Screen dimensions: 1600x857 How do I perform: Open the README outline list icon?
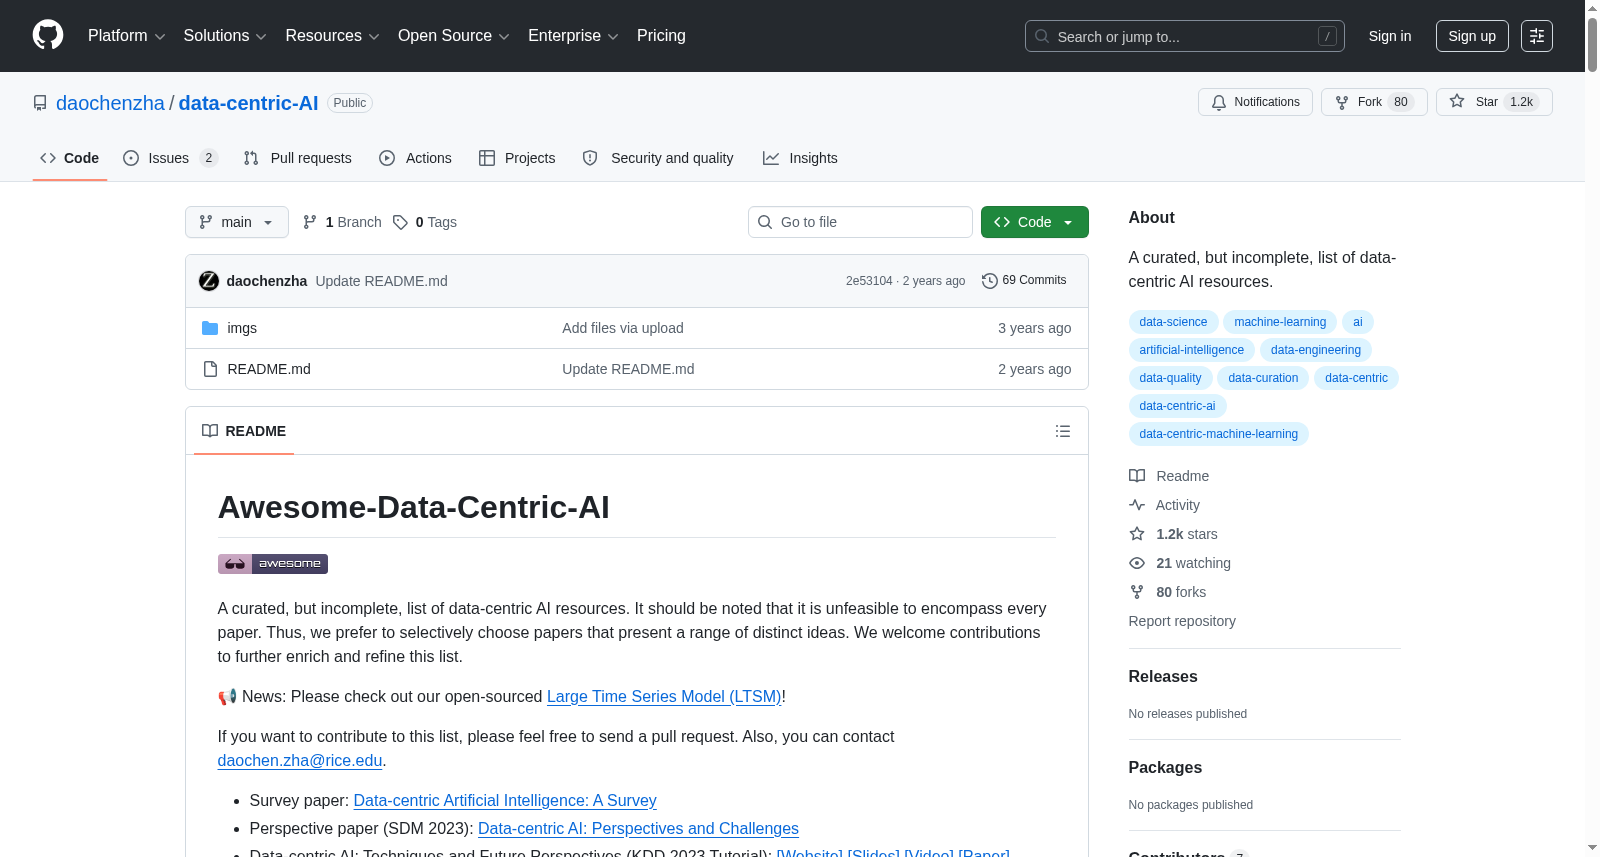[1063, 431]
